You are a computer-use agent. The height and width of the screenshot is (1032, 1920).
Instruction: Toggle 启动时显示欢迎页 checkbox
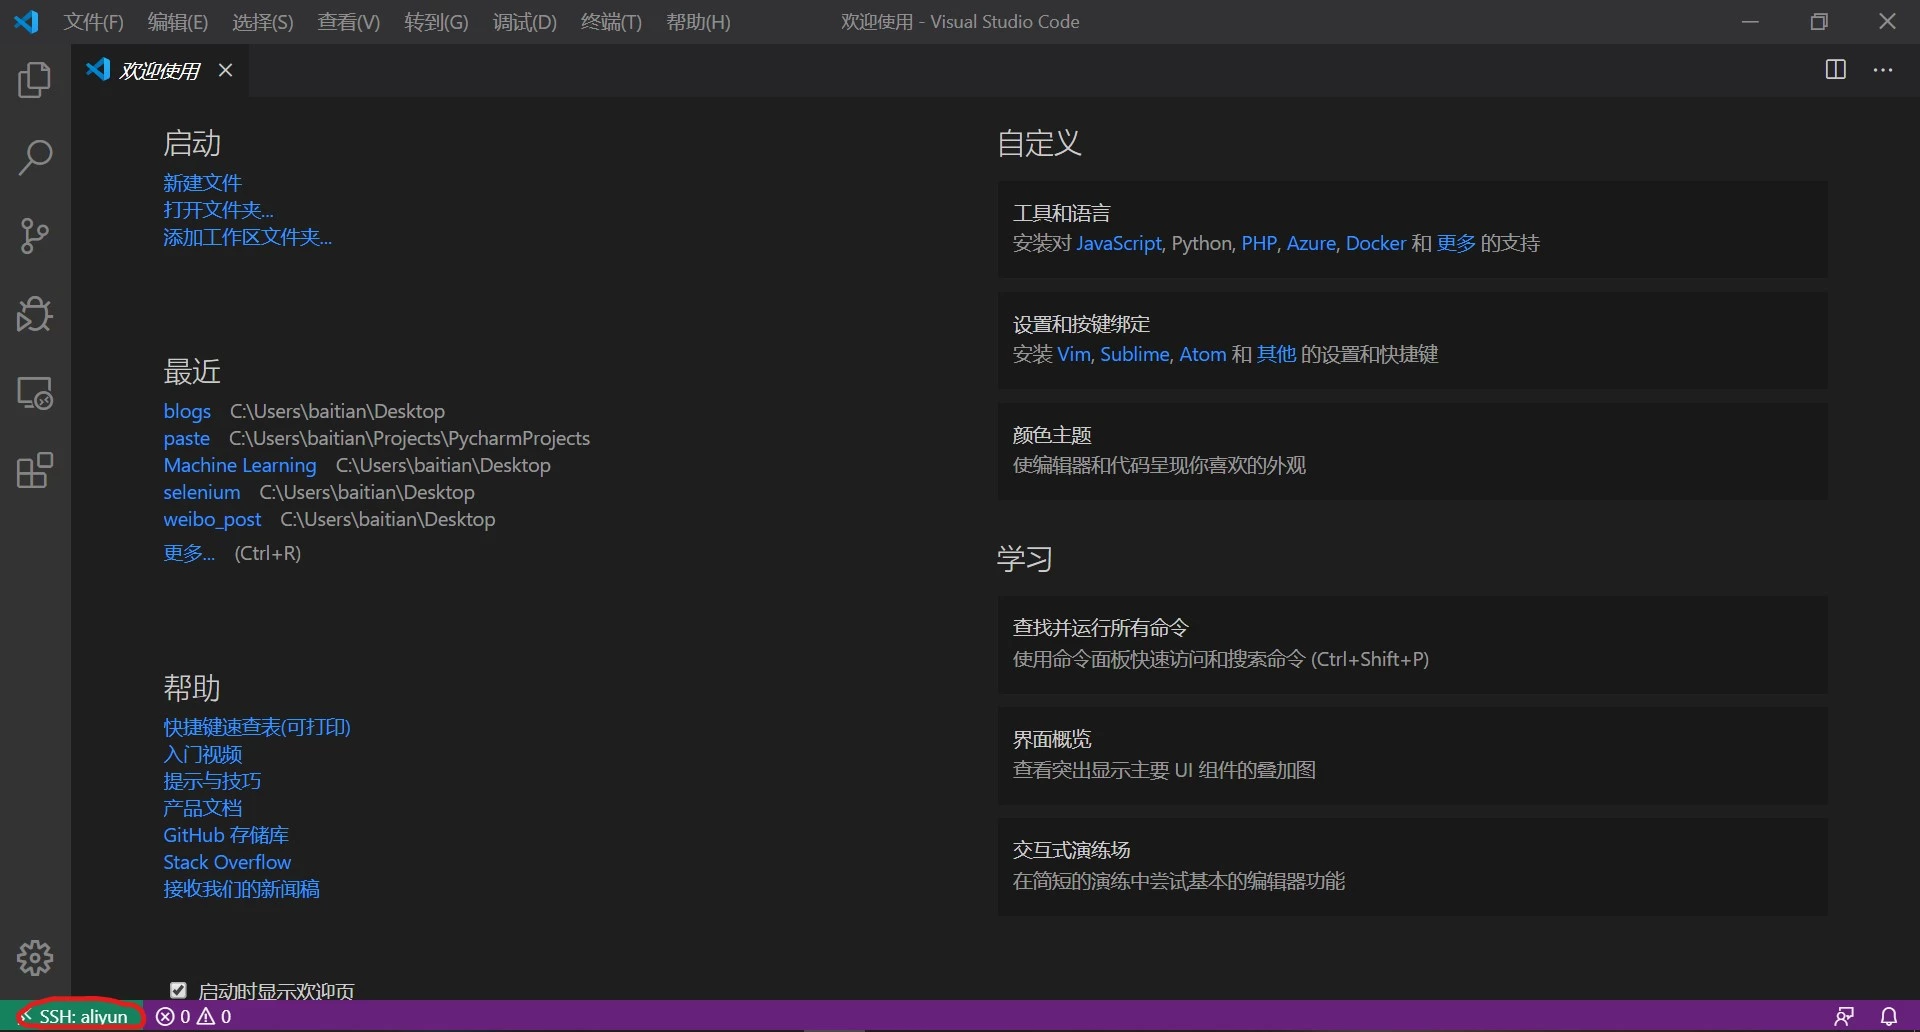coord(178,990)
